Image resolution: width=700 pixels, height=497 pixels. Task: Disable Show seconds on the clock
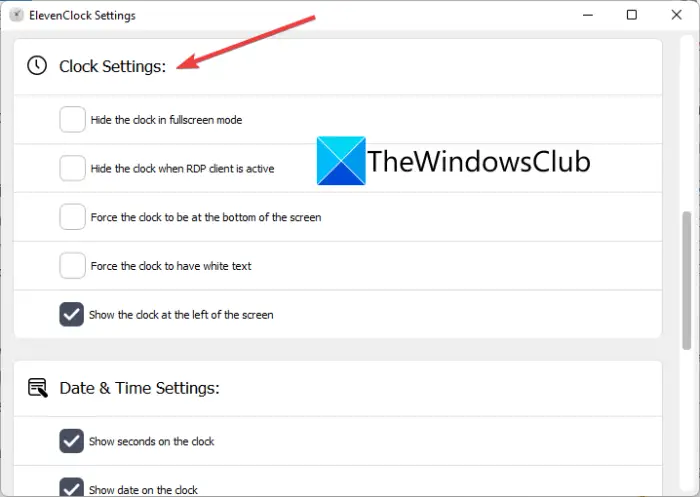[71, 441]
